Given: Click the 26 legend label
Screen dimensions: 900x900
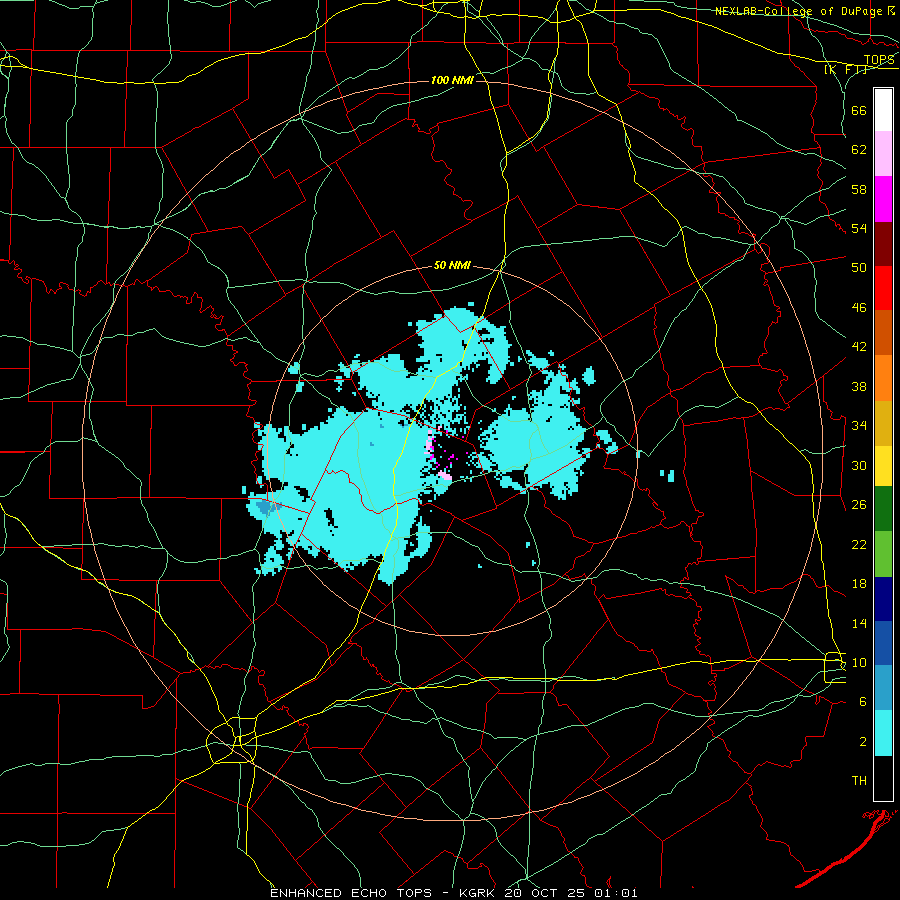Looking at the screenshot, I should pos(859,505).
